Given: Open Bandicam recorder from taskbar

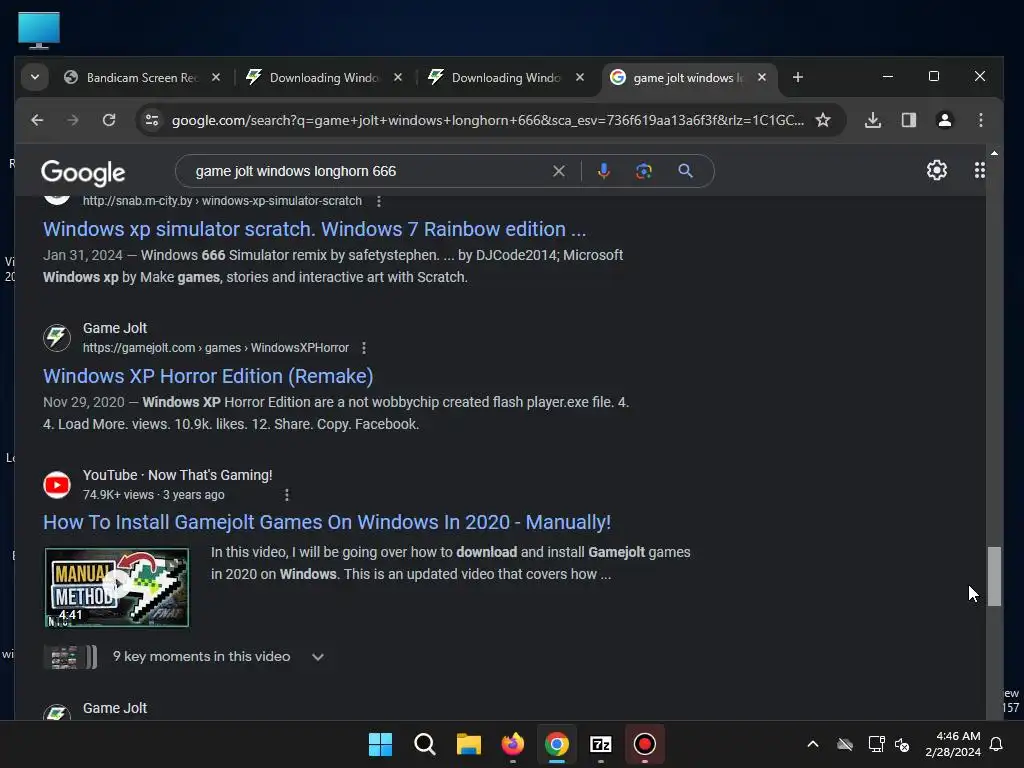Looking at the screenshot, I should [x=645, y=744].
